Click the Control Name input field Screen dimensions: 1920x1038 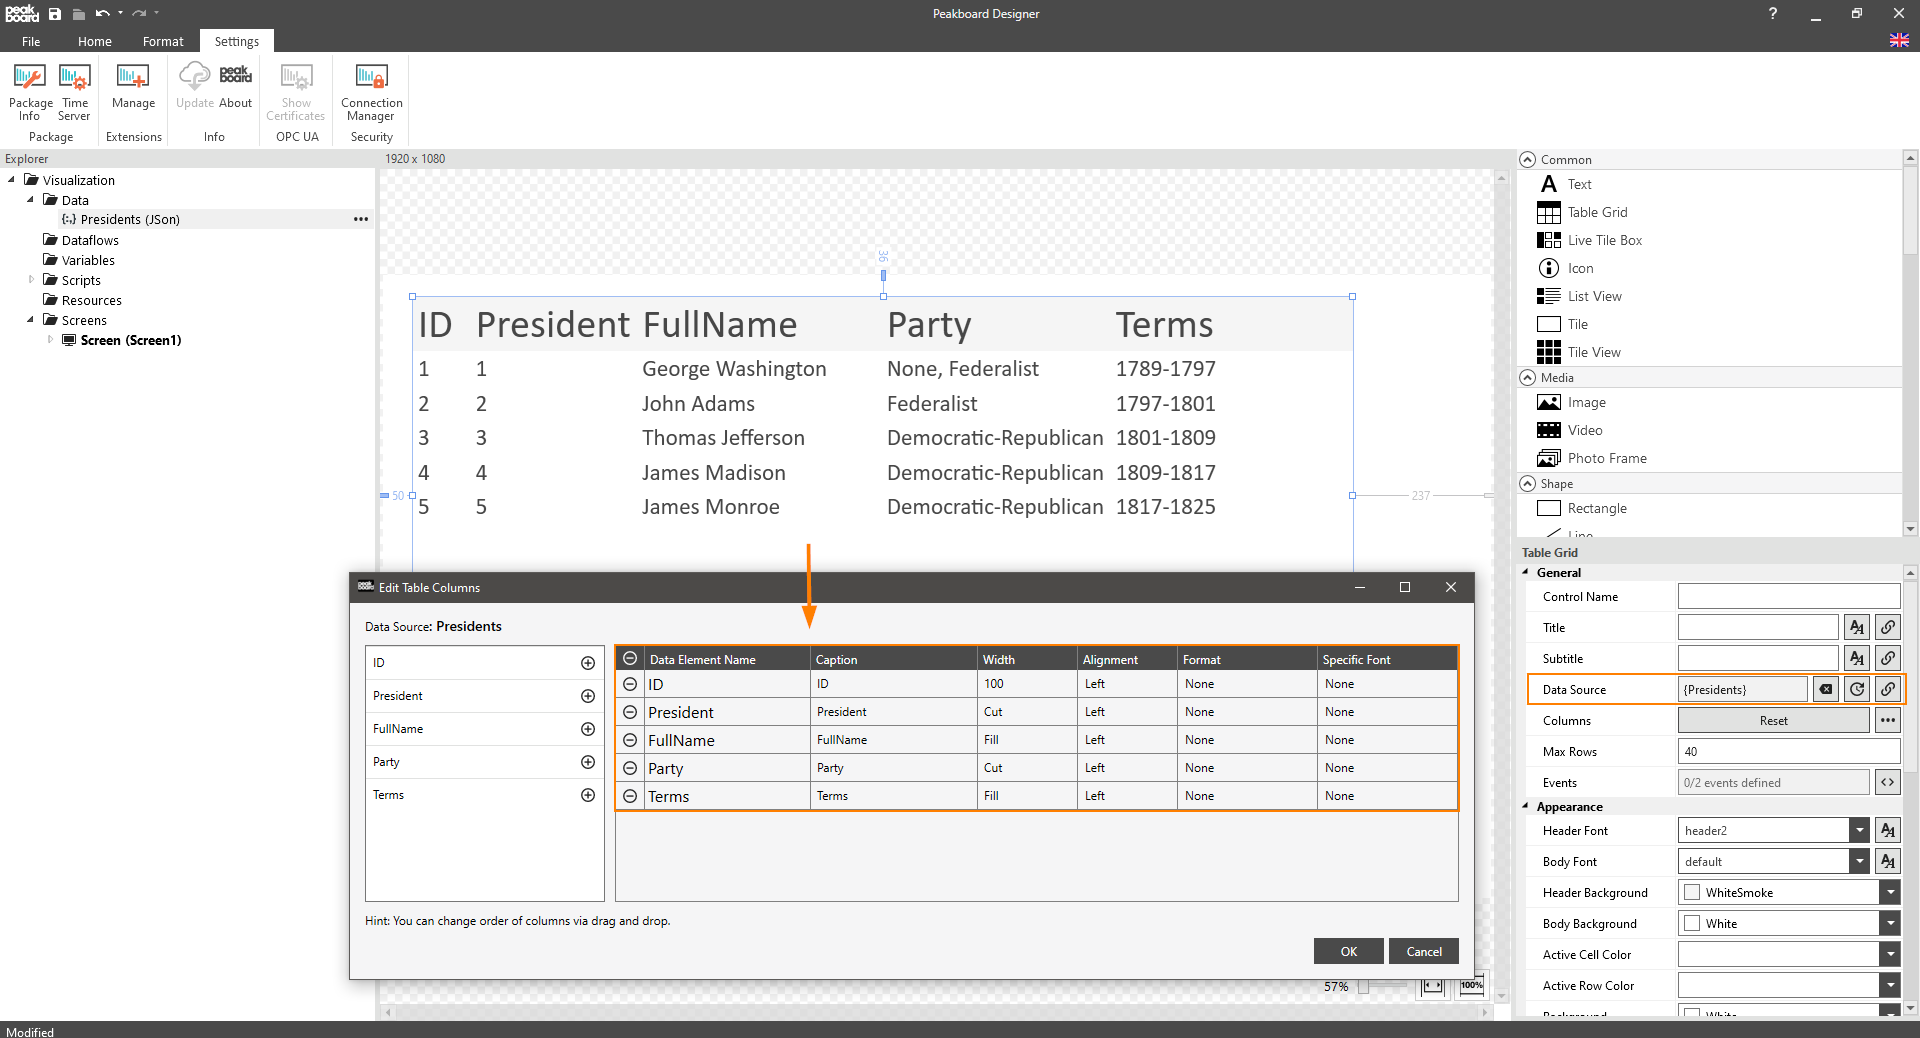pyautogui.click(x=1789, y=596)
